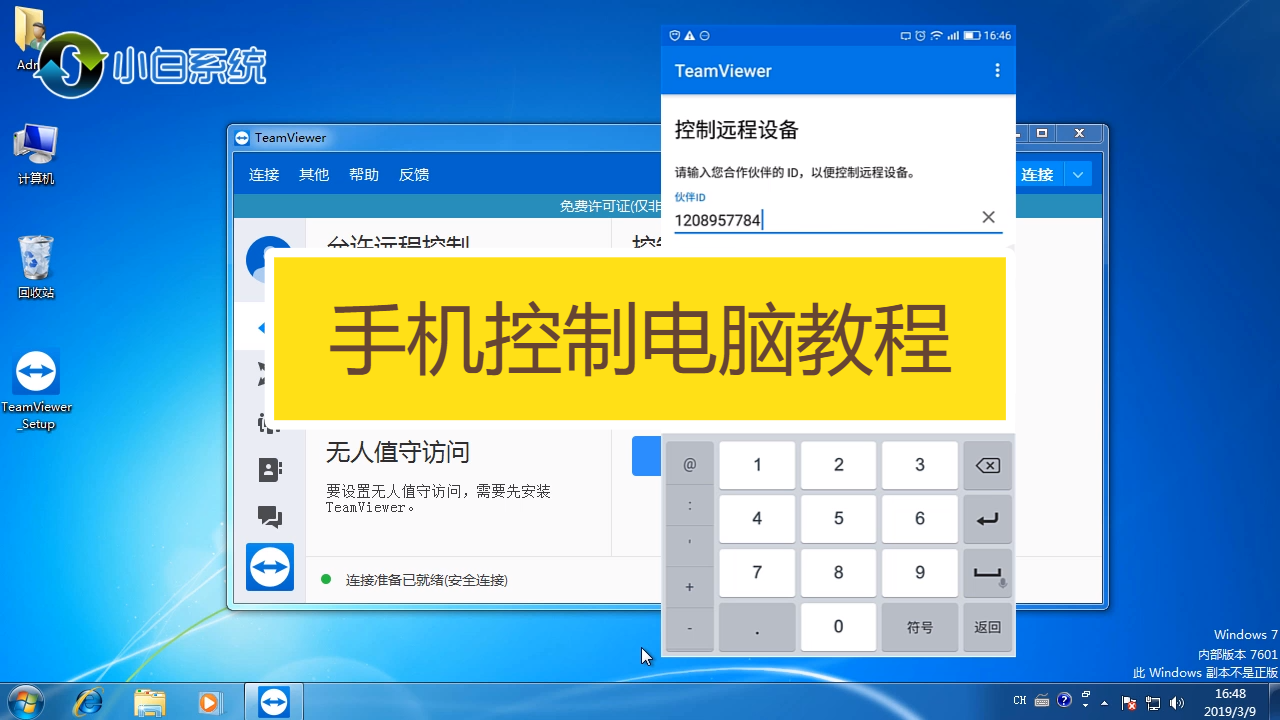Open the Recycle Bin (回收站) desktop icon

(36, 267)
